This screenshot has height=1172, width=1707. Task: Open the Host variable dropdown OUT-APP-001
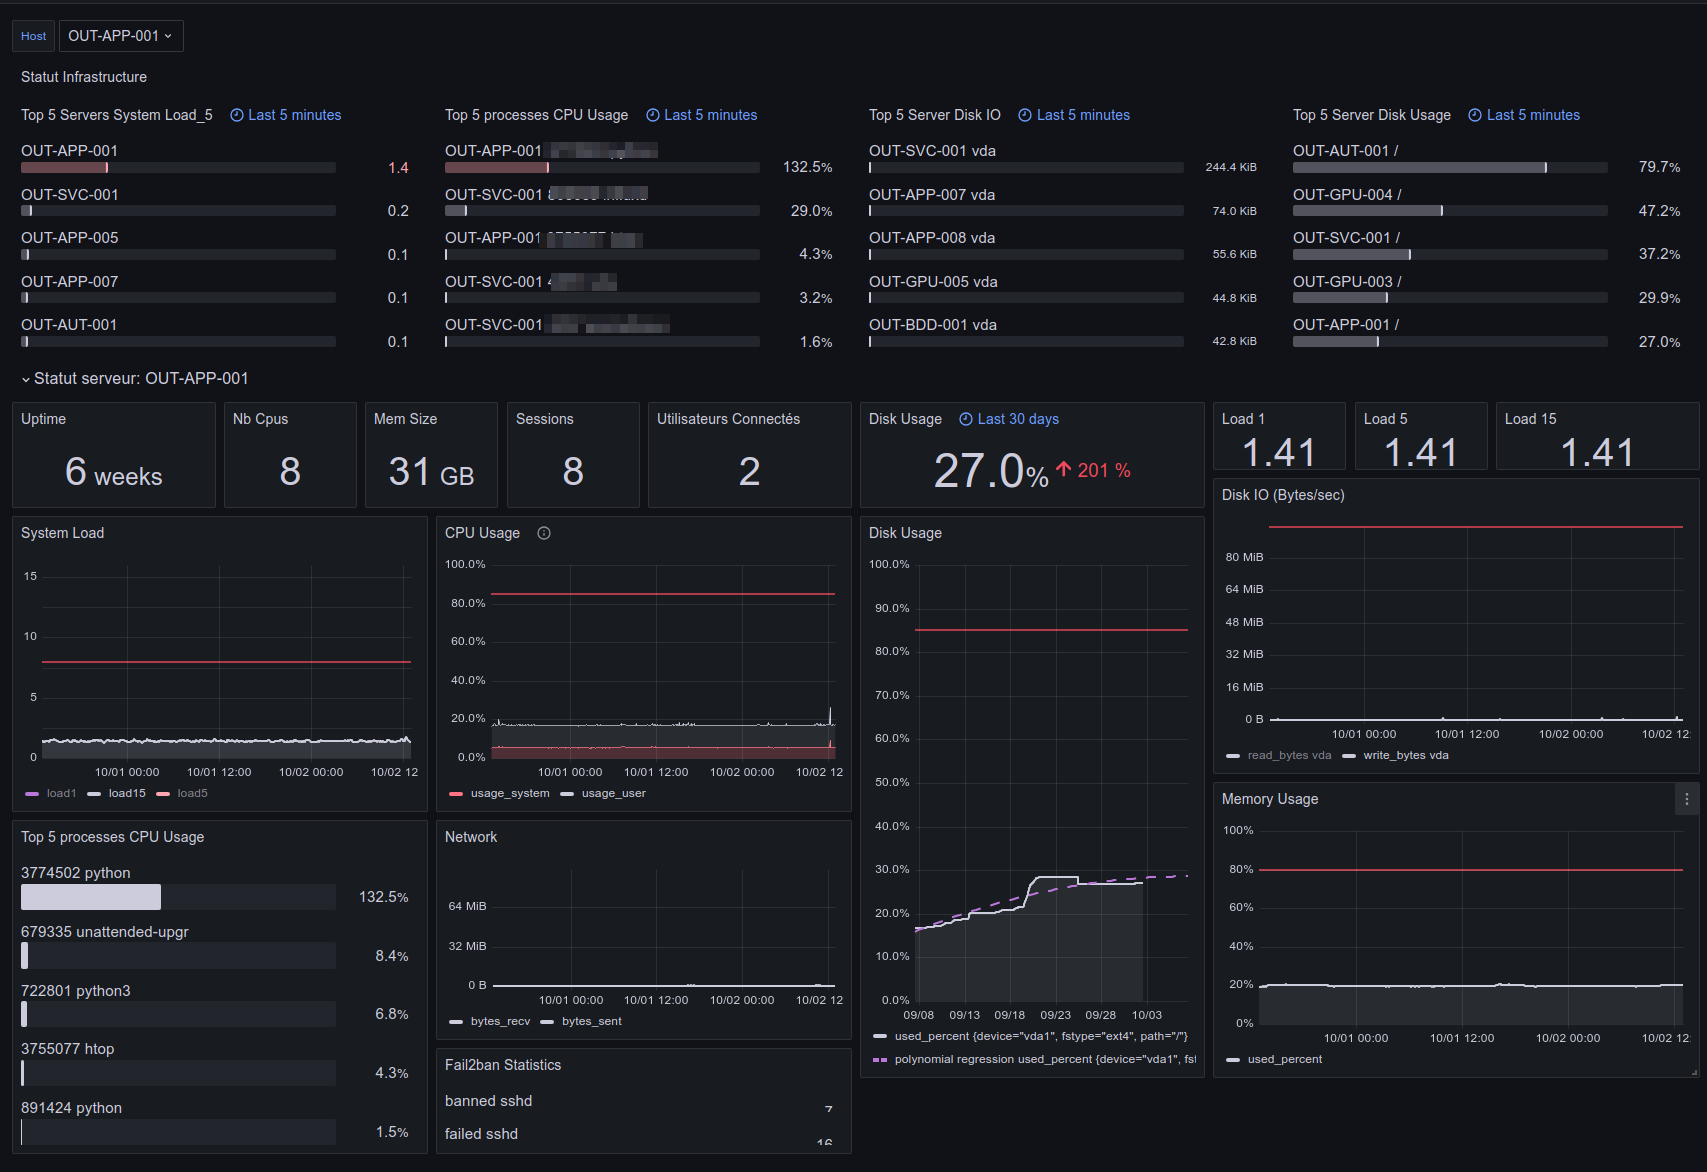[121, 36]
